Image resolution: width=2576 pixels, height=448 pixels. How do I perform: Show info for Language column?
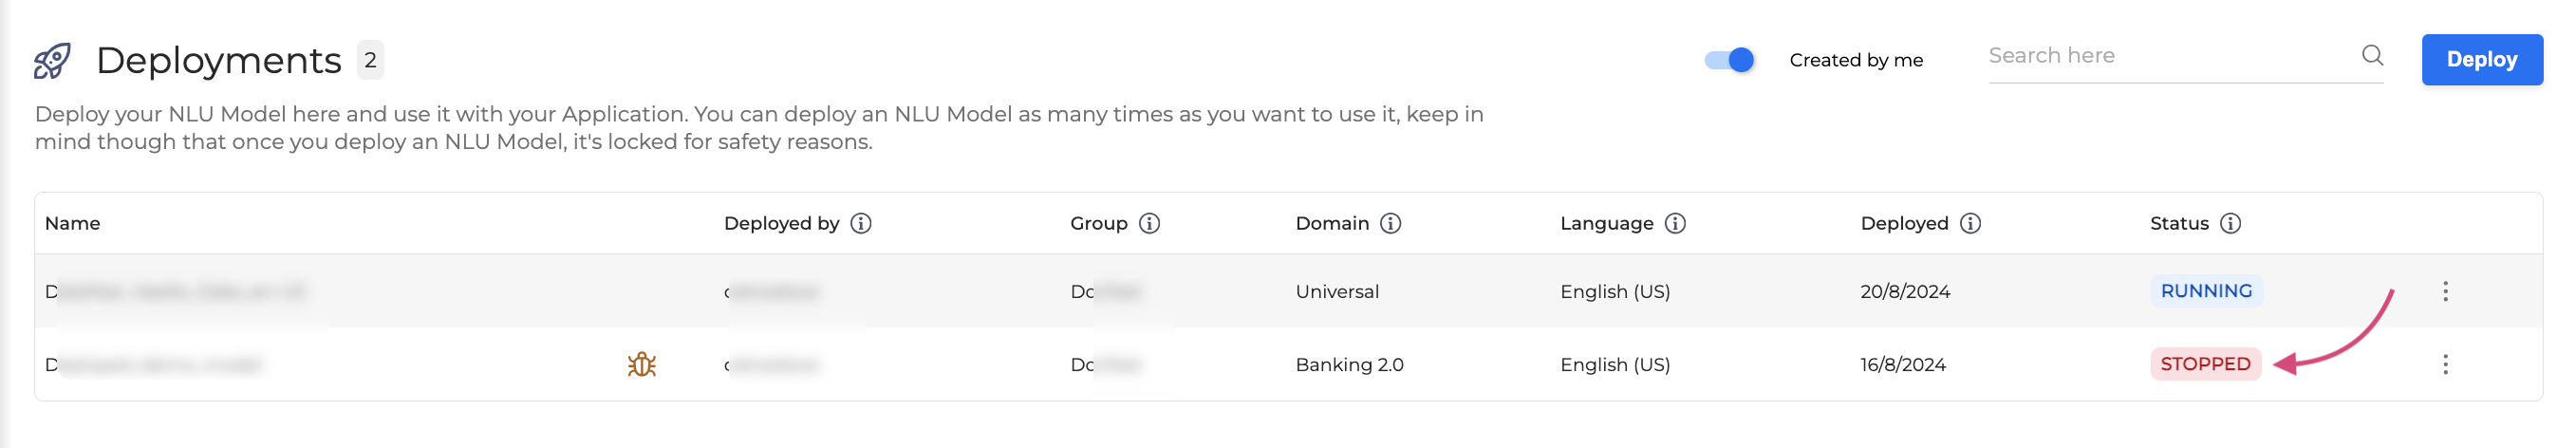click(x=1676, y=223)
